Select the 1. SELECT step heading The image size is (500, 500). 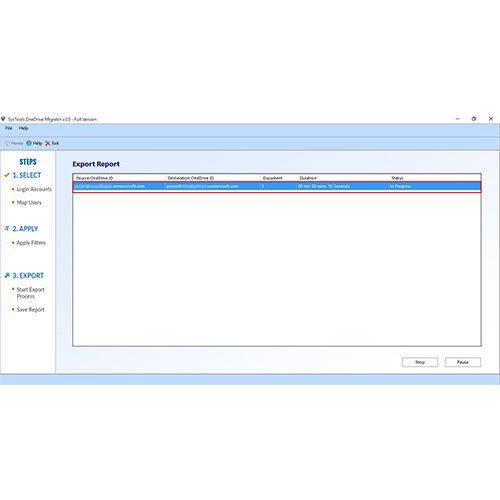pyautogui.click(x=27, y=175)
